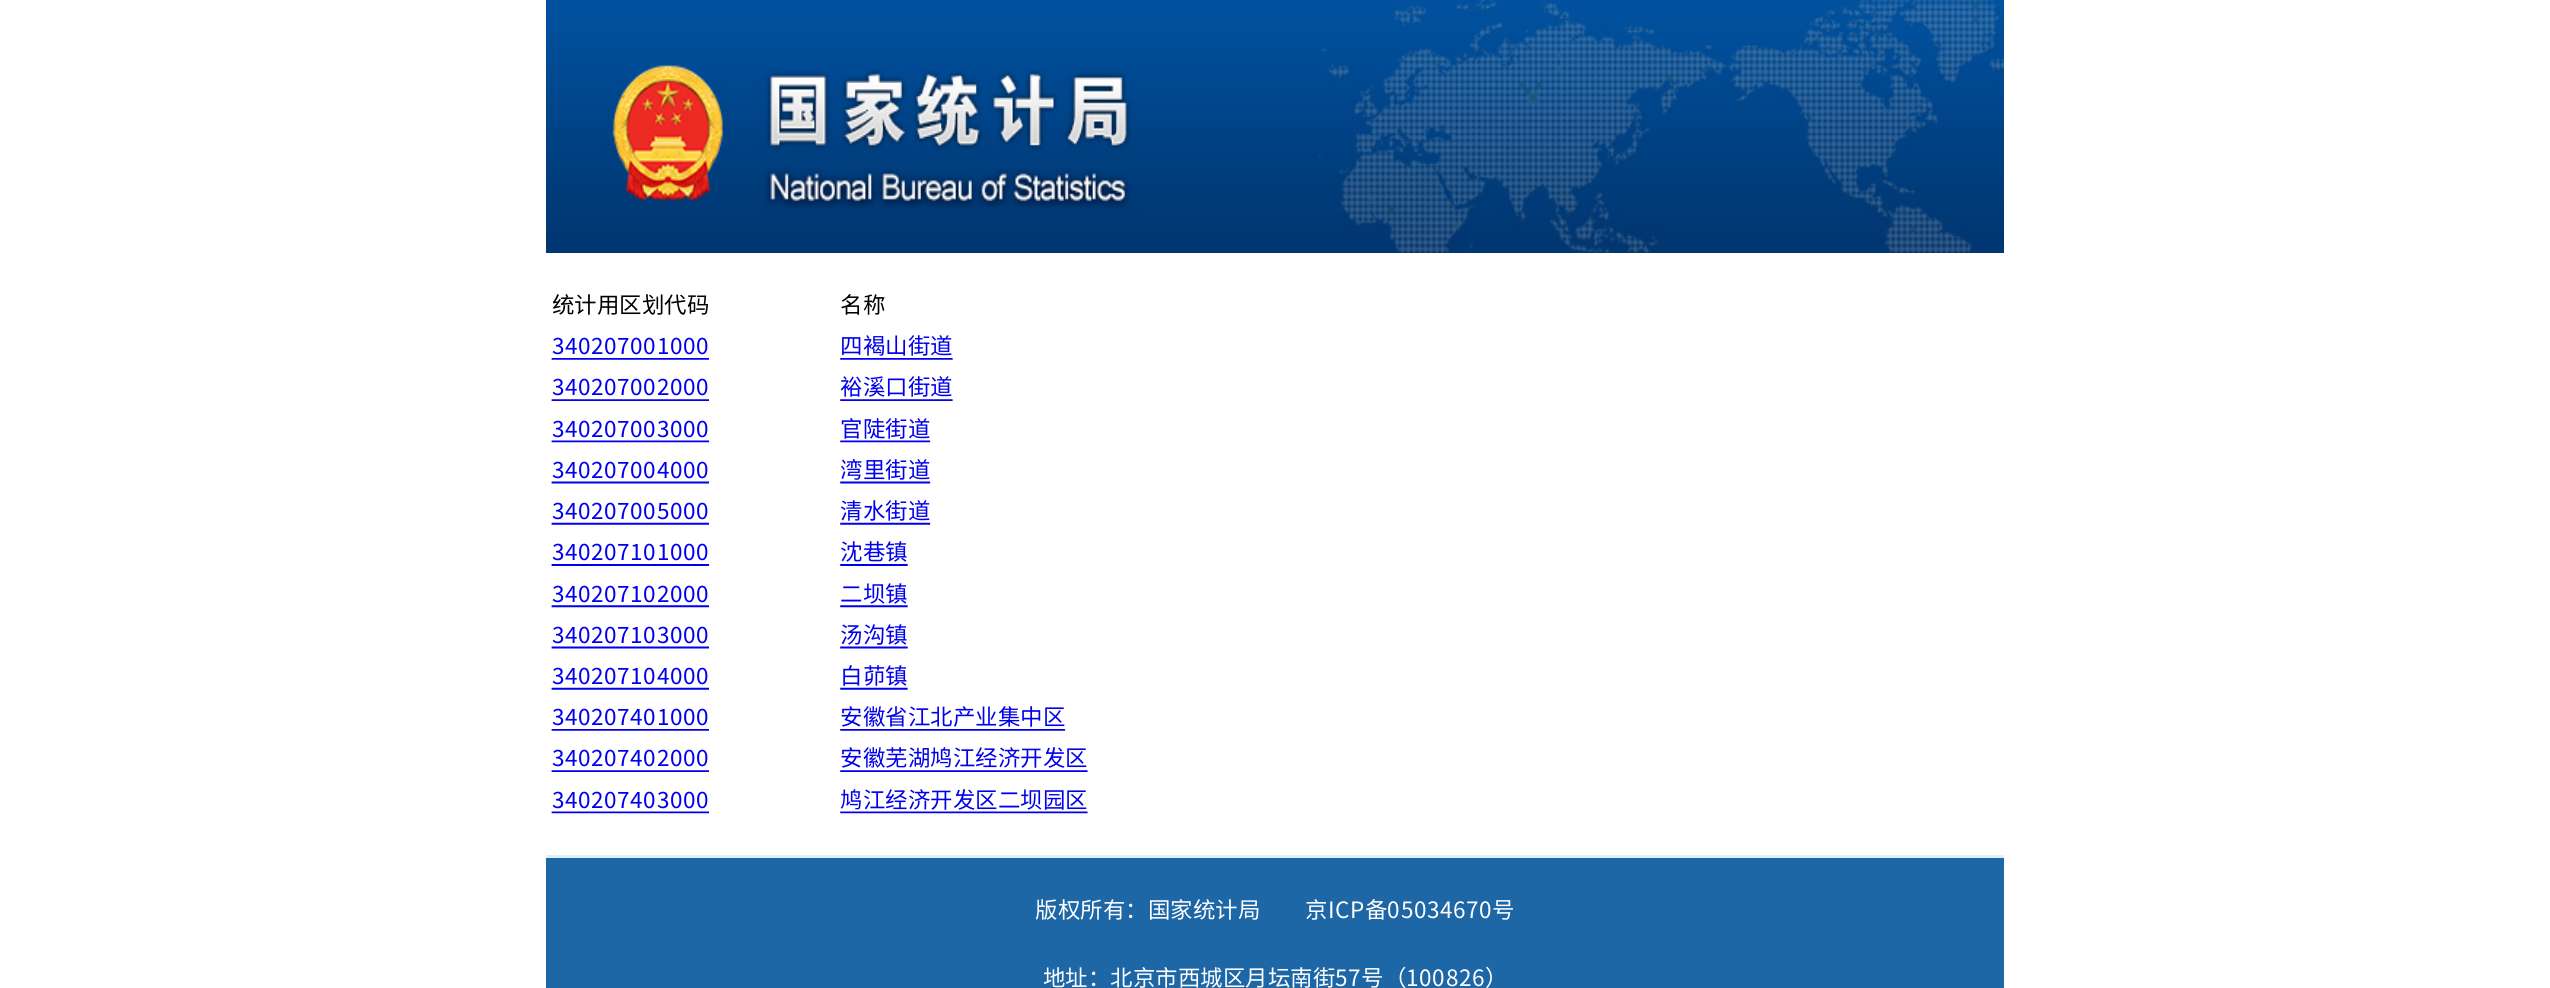Image resolution: width=2550 pixels, height=988 pixels.
Task: Open 安徽芜湖鸠江经济开发区 link
Action: click(x=962, y=759)
